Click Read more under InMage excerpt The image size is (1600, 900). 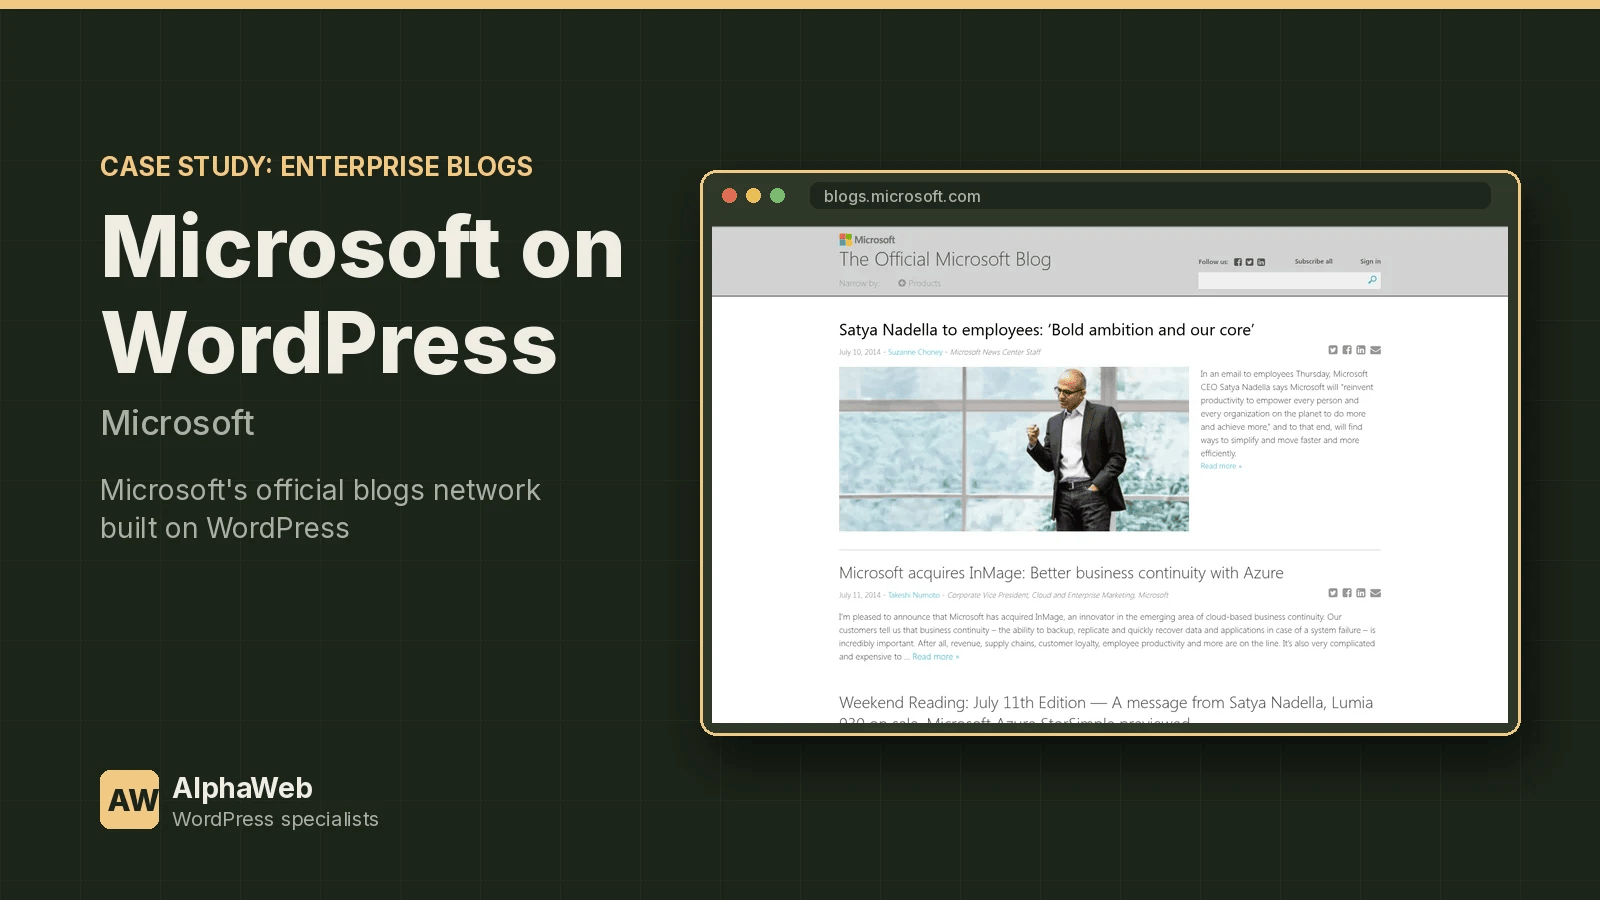click(935, 657)
